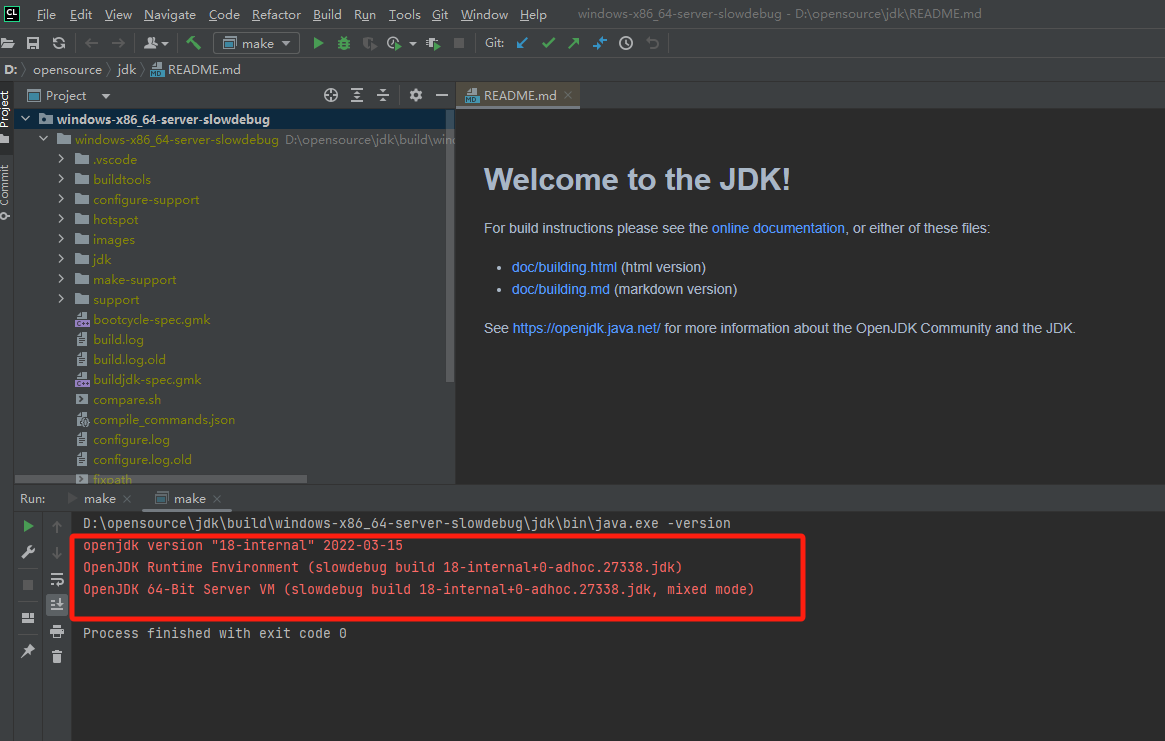Viewport: 1165px width, 741px height.
Task: Print the Run console output
Action: point(56,631)
